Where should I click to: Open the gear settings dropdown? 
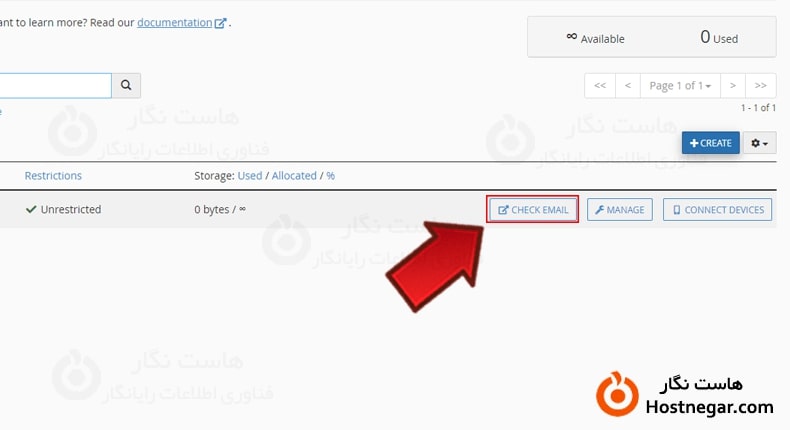pos(759,143)
